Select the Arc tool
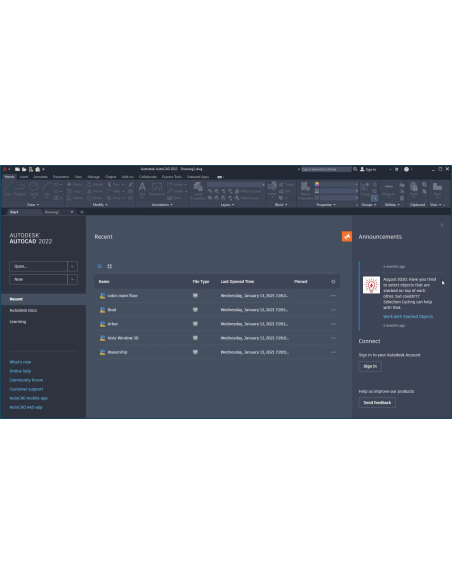The image size is (452, 584). pyautogui.click(x=47, y=189)
